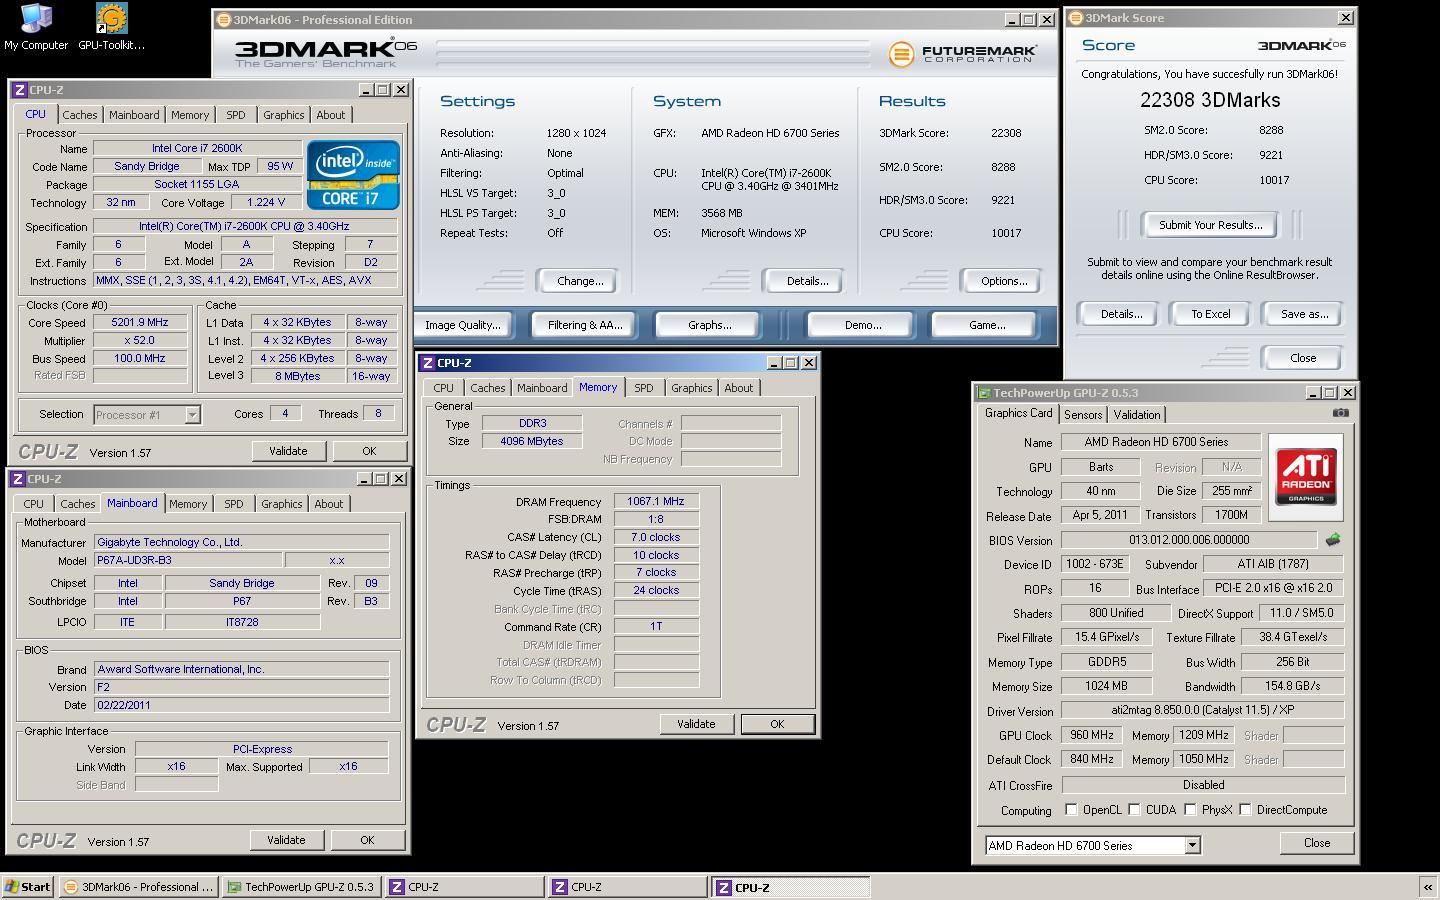Click Validate in CPU-Z Memory window
1440x900 pixels.
(x=696, y=724)
